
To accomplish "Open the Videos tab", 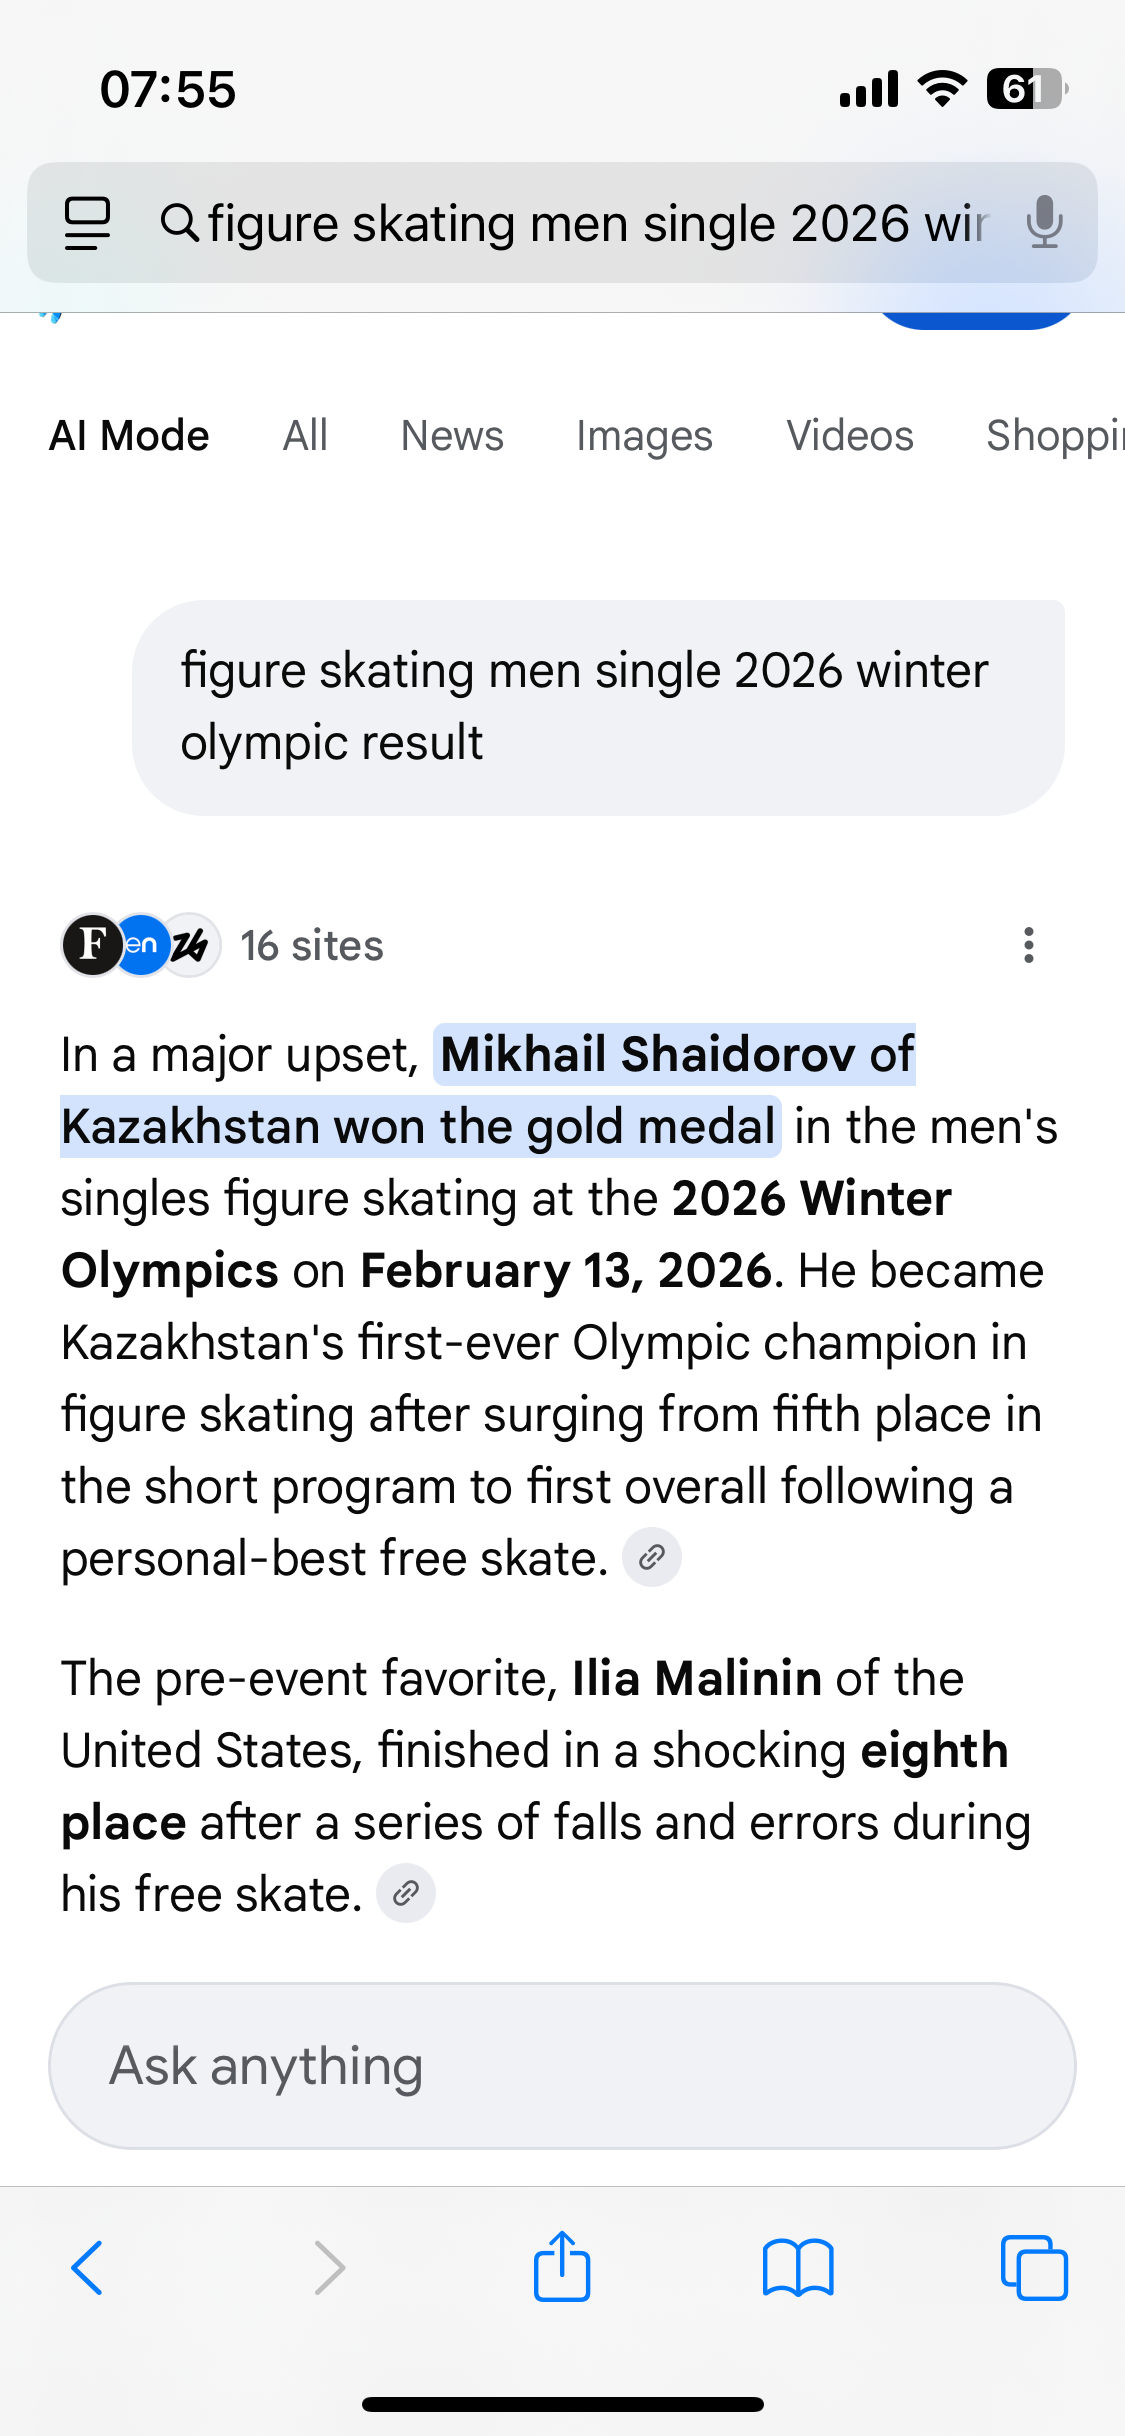I will [x=850, y=436].
